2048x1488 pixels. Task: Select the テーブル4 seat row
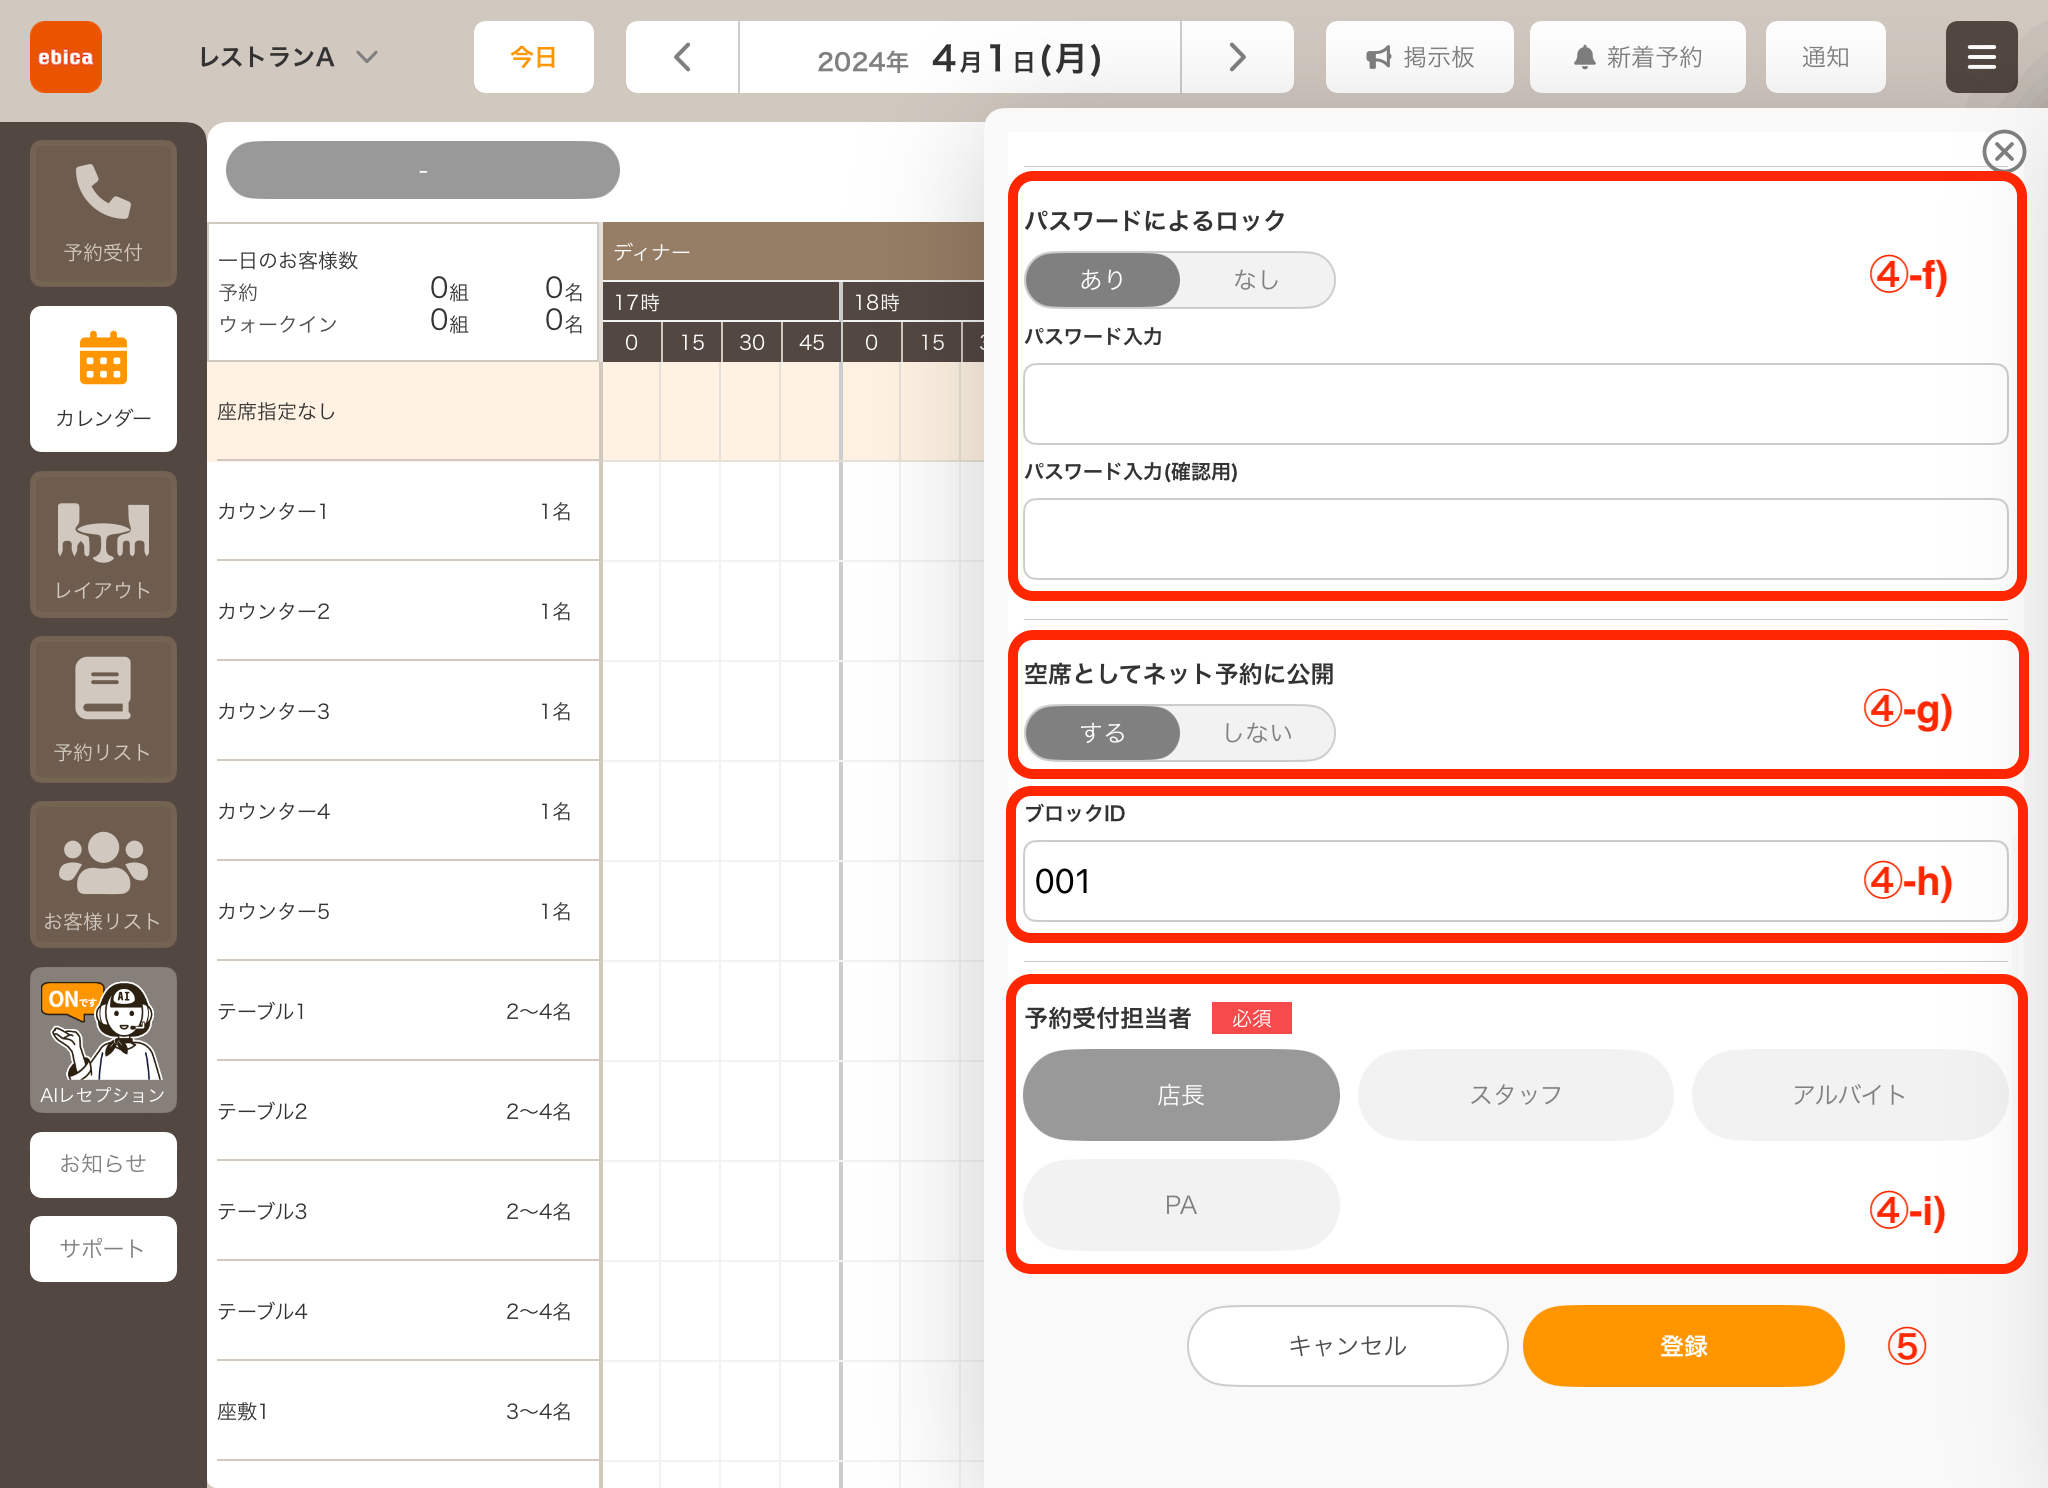[403, 1311]
